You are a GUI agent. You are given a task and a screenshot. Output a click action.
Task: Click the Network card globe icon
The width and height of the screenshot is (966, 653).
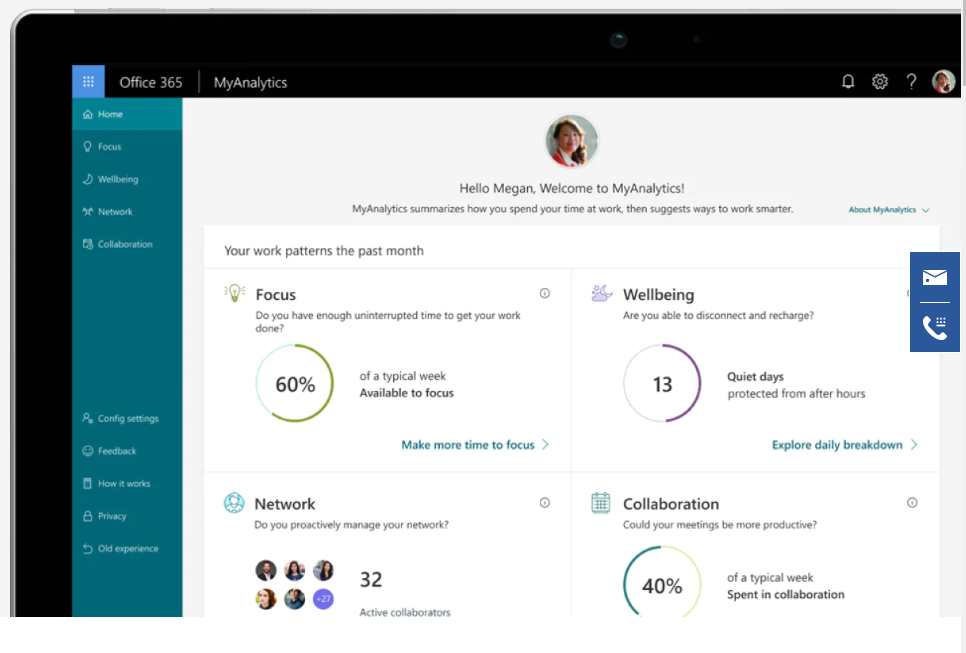point(234,503)
